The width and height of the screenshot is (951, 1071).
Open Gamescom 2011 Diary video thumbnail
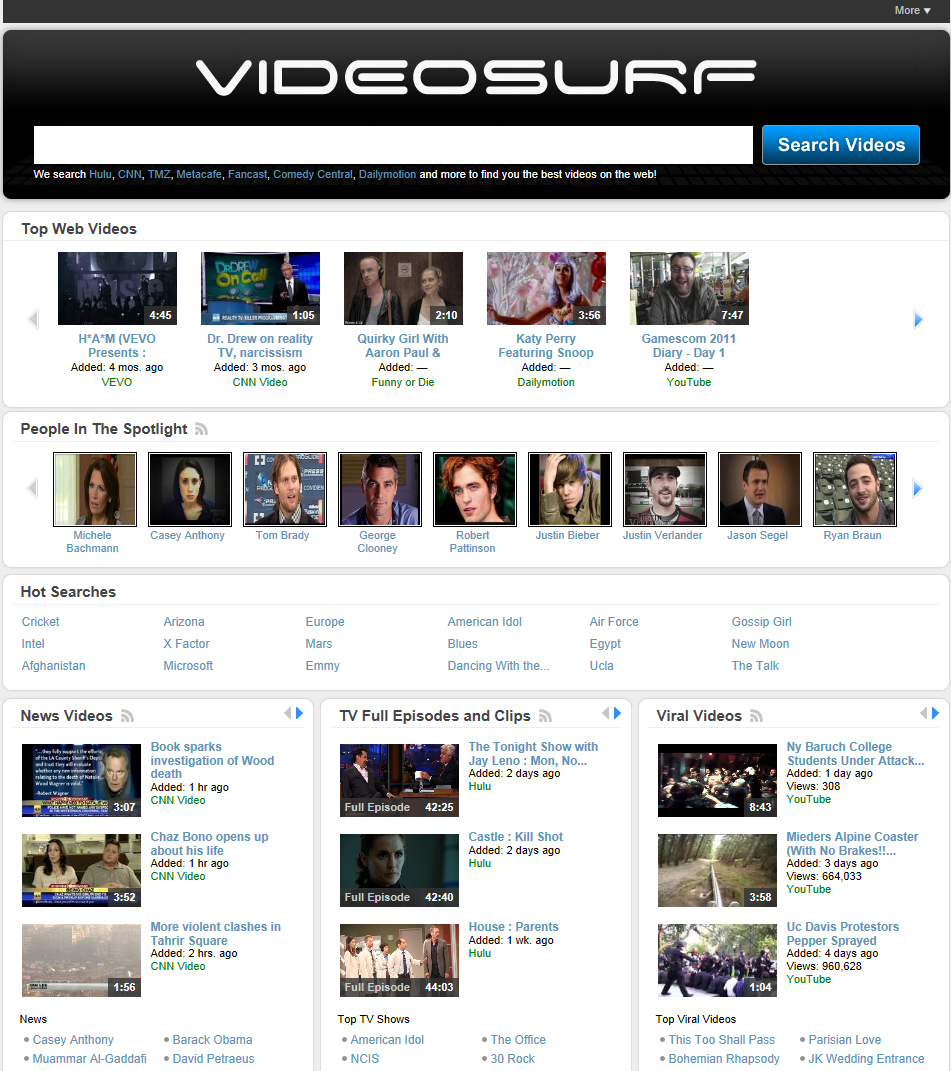689,288
